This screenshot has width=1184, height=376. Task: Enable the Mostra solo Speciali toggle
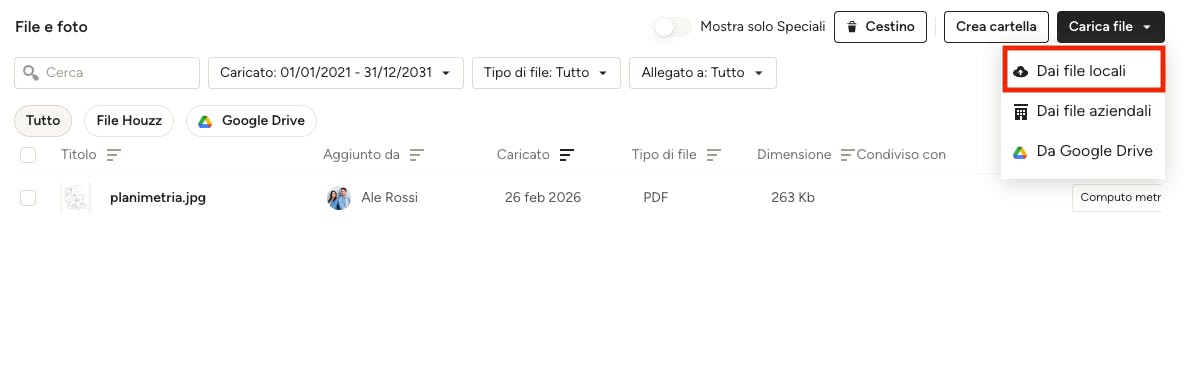(673, 27)
